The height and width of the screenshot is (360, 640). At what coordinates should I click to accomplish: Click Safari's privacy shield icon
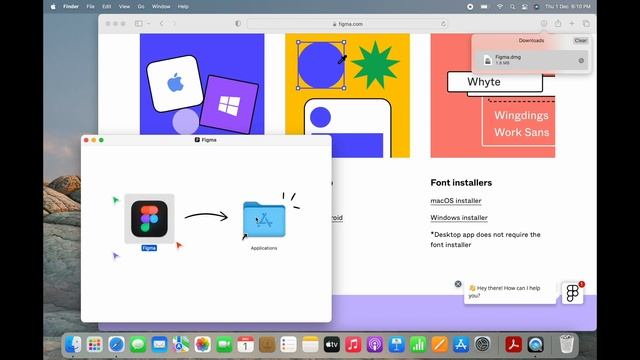238,24
